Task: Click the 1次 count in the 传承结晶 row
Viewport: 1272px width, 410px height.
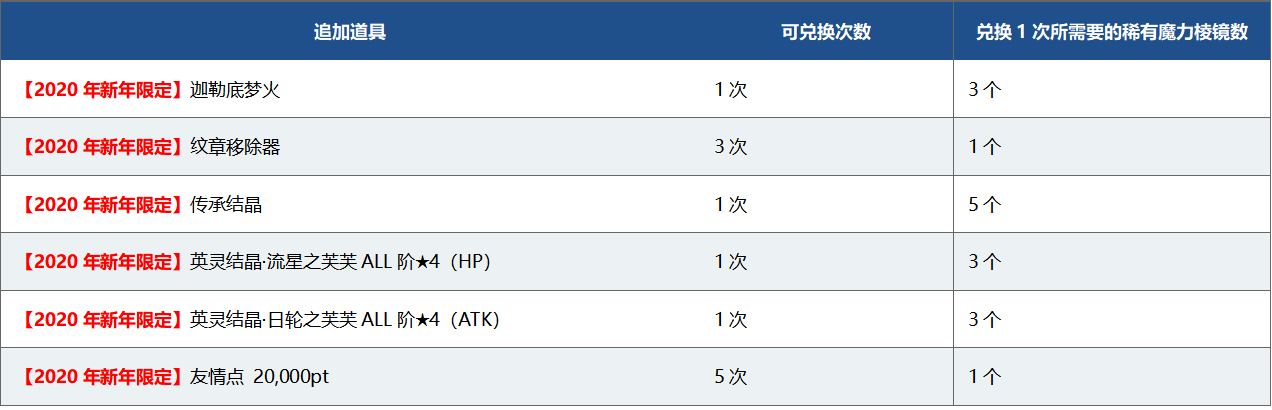Action: coord(731,205)
